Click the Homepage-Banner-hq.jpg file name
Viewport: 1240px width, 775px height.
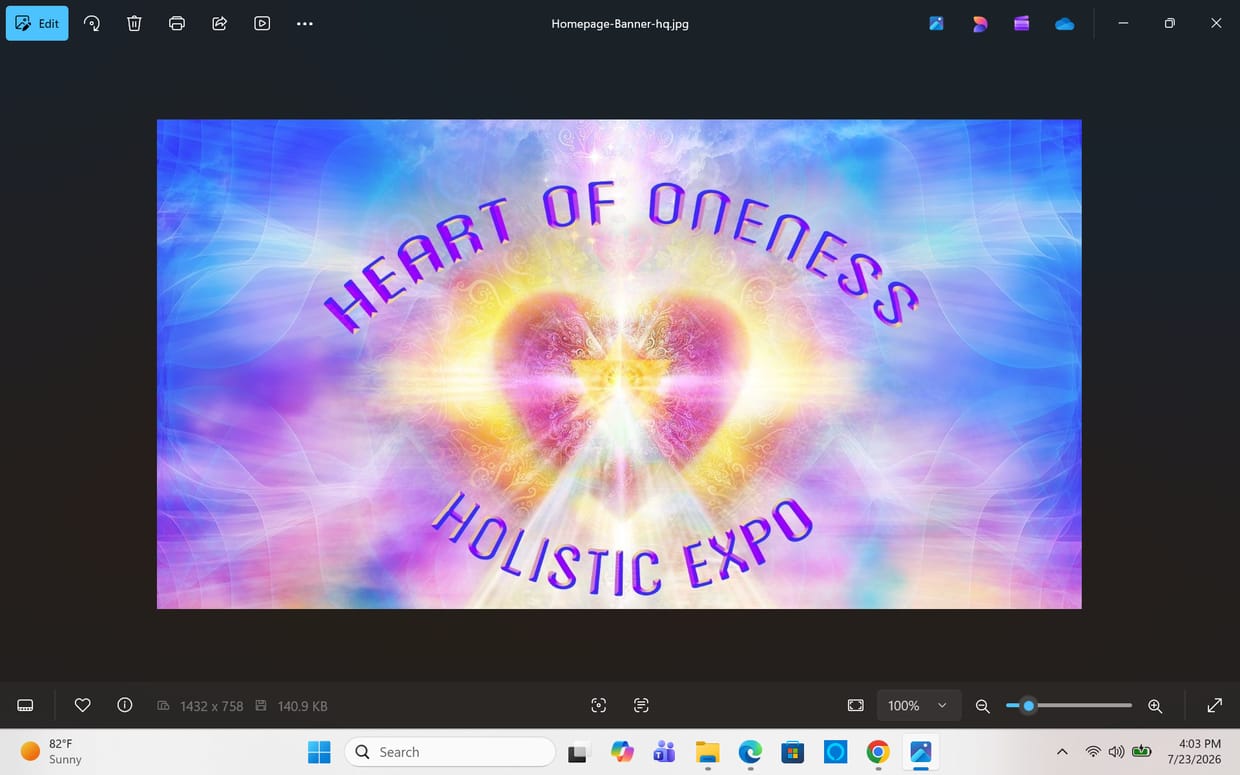pos(620,24)
